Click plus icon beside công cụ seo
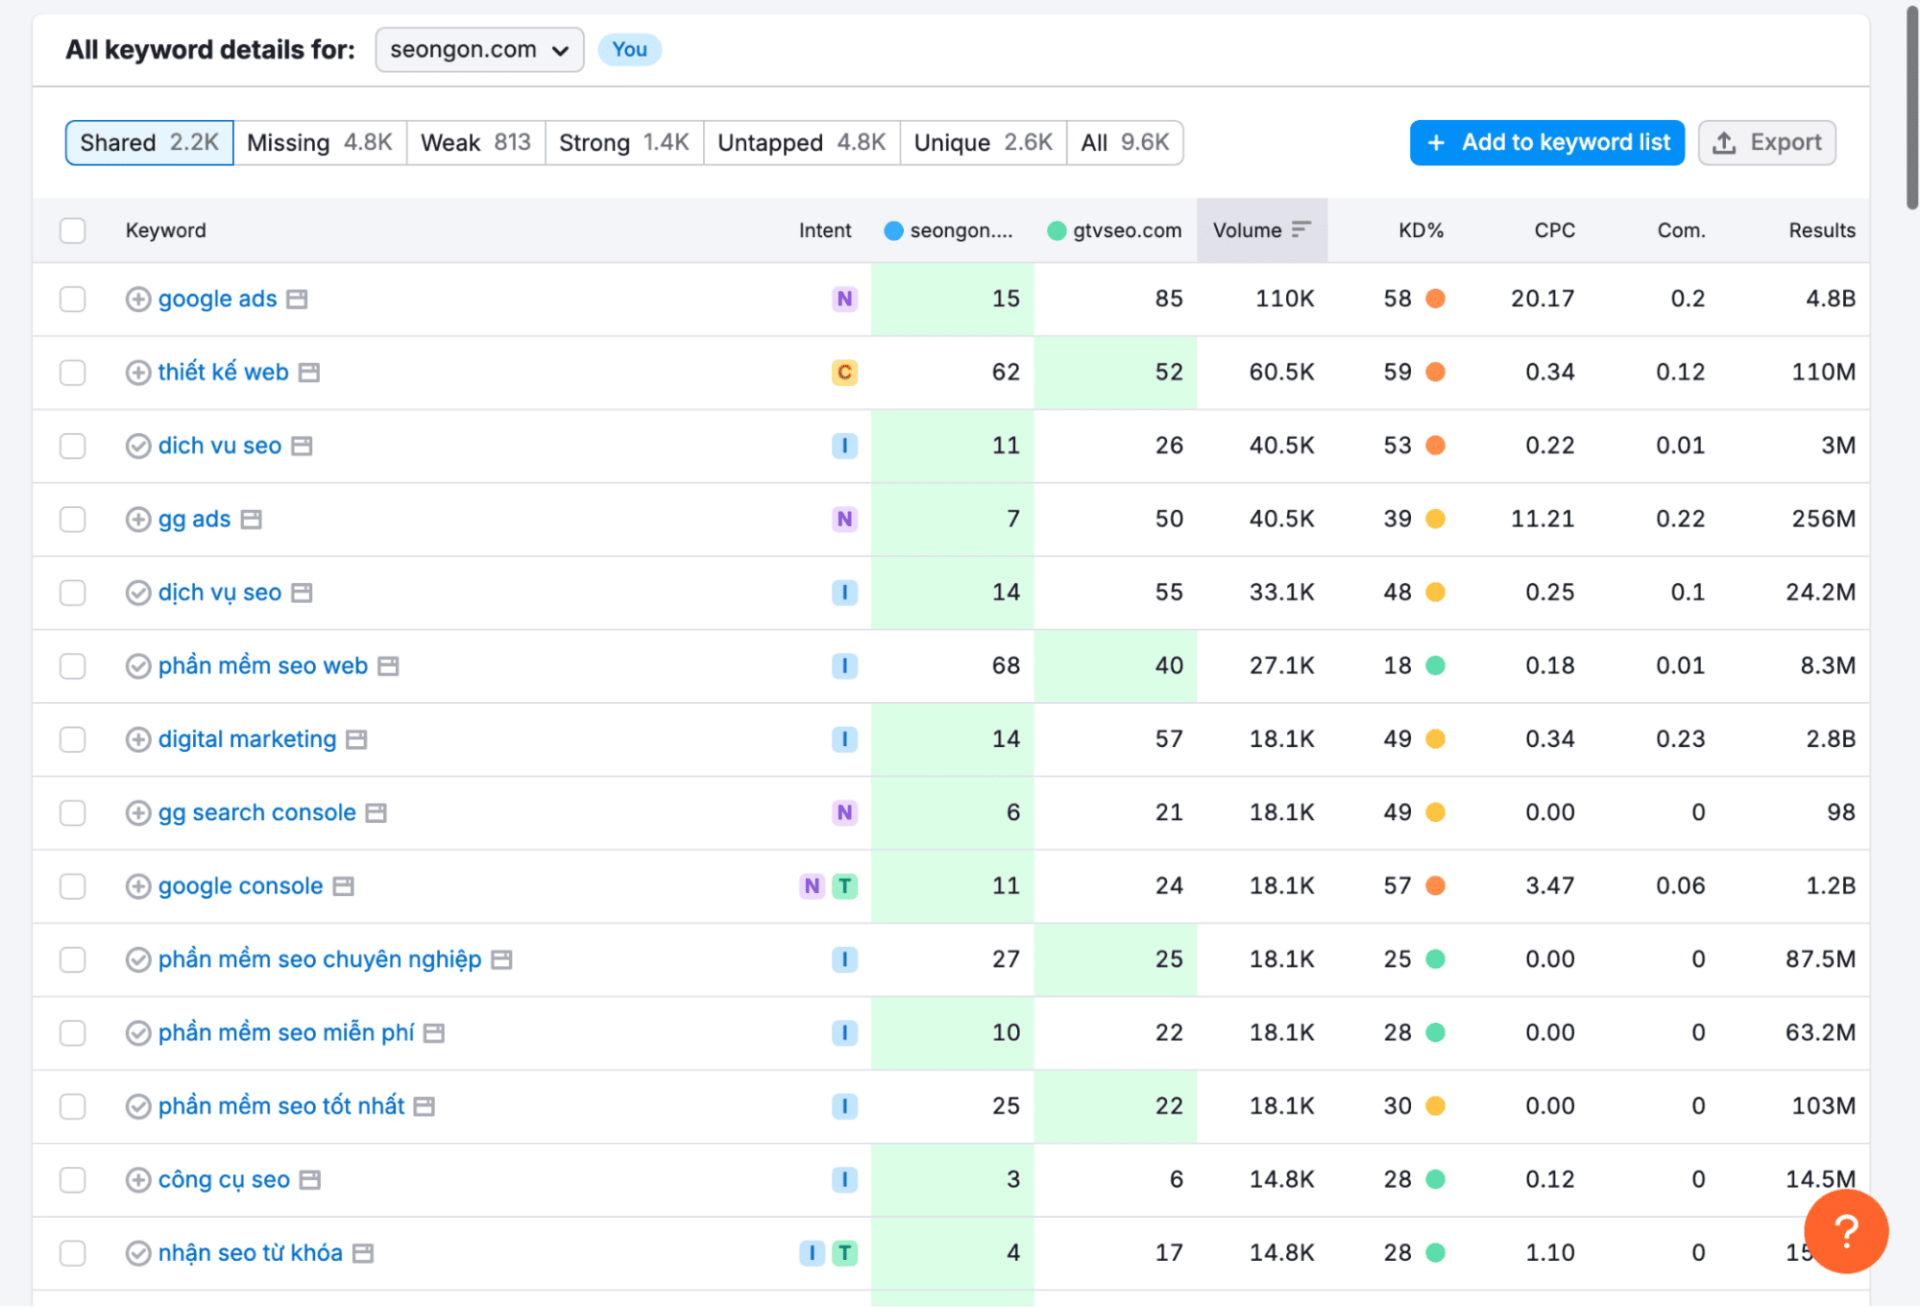The width and height of the screenshot is (1920, 1307). [x=138, y=1180]
